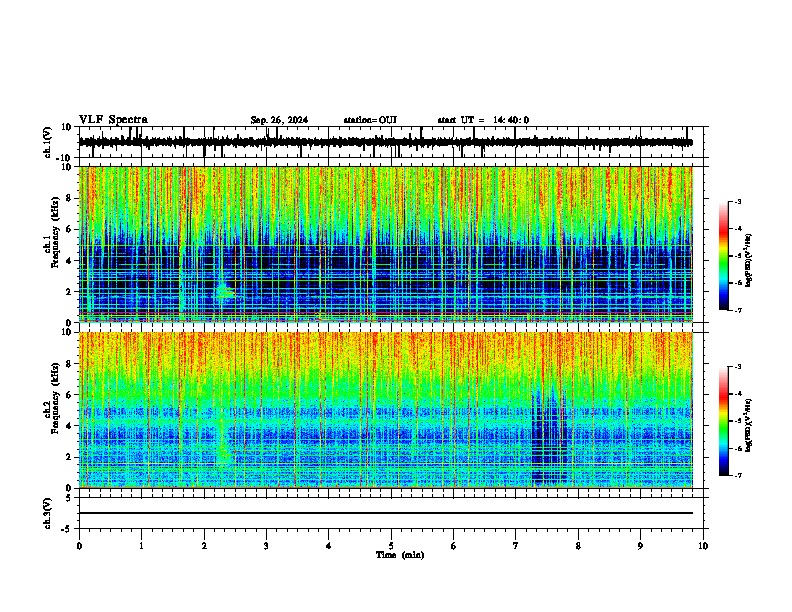Click the dark blue dropout in ch.2 spectrogram
792x612 pixels.
tap(550, 437)
